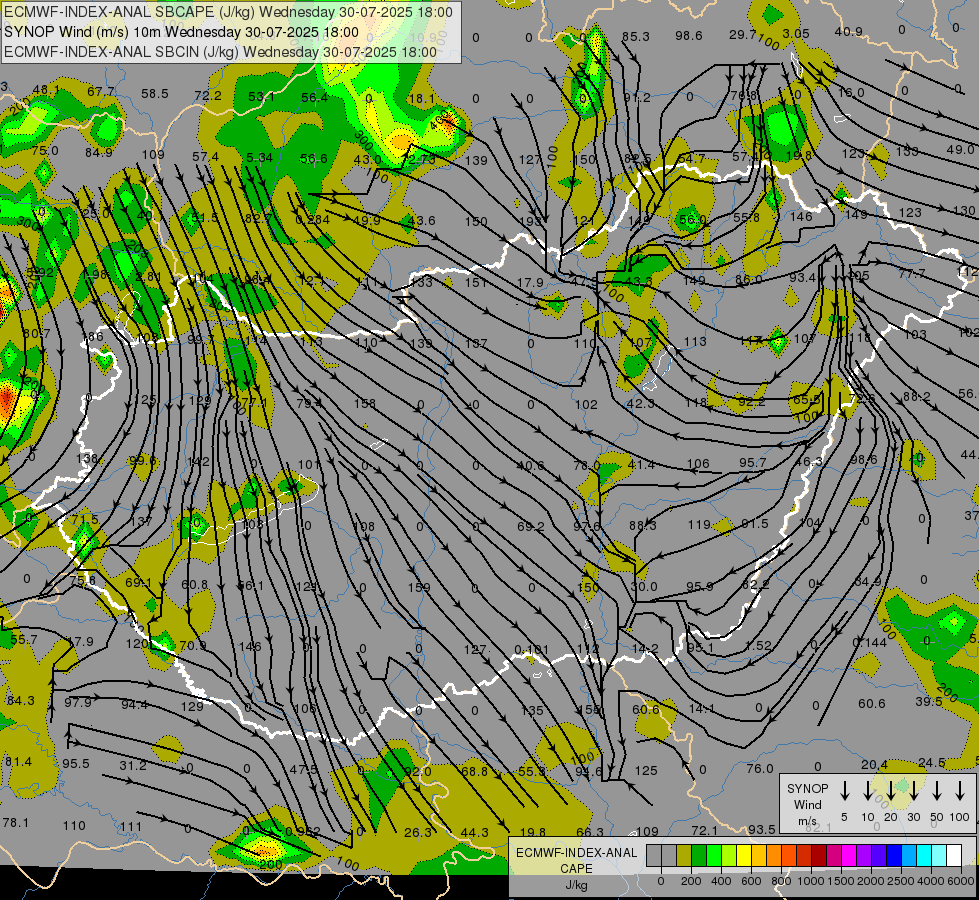
Task: Pick the pure yellow swatch in CAPE scale
Action: [x=744, y=856]
